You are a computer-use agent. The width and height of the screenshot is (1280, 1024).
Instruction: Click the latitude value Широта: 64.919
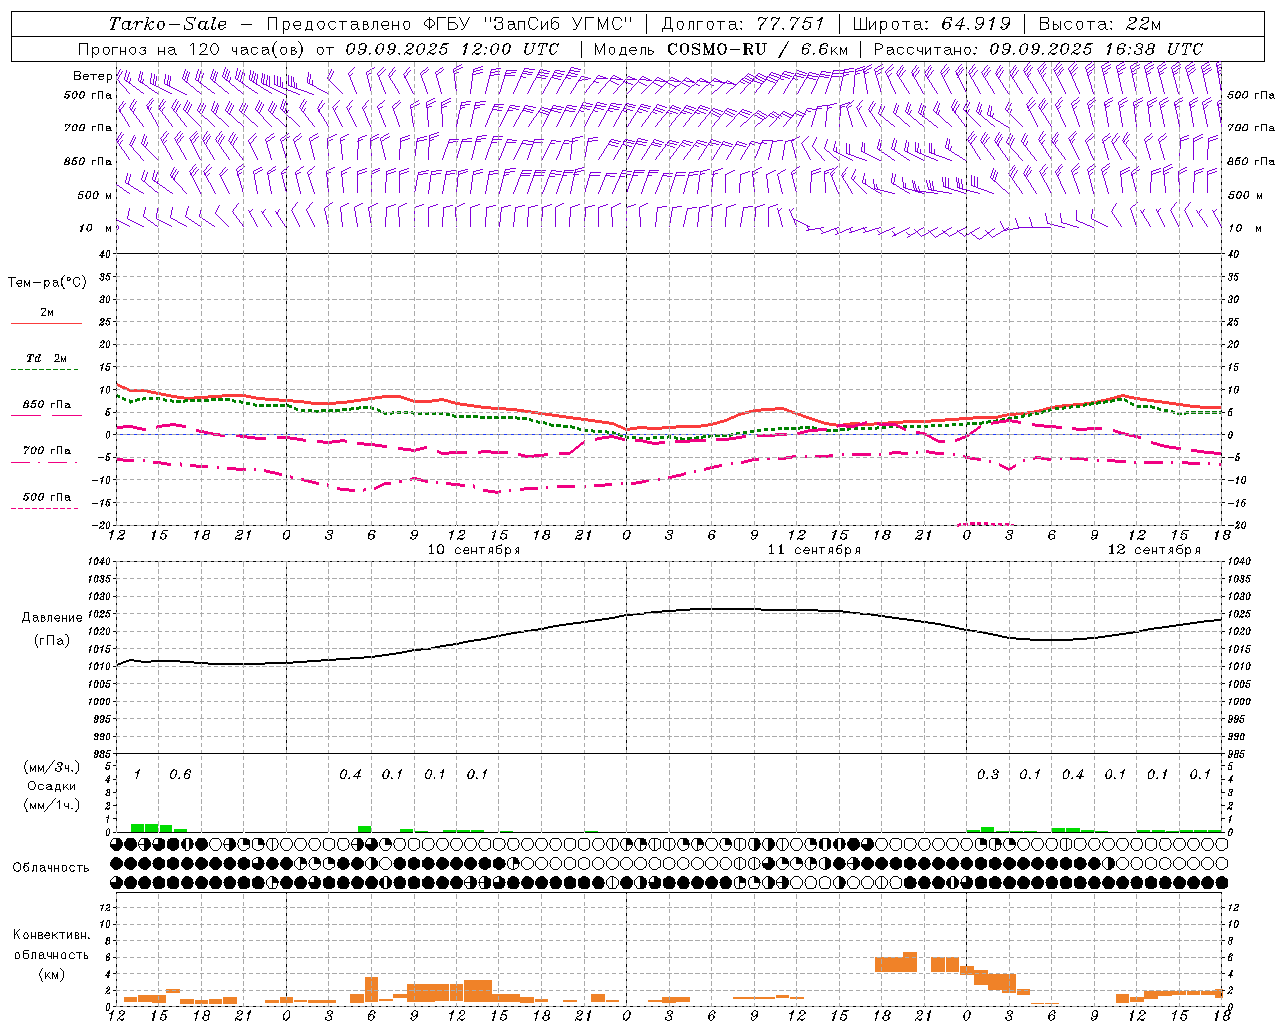(x=933, y=24)
